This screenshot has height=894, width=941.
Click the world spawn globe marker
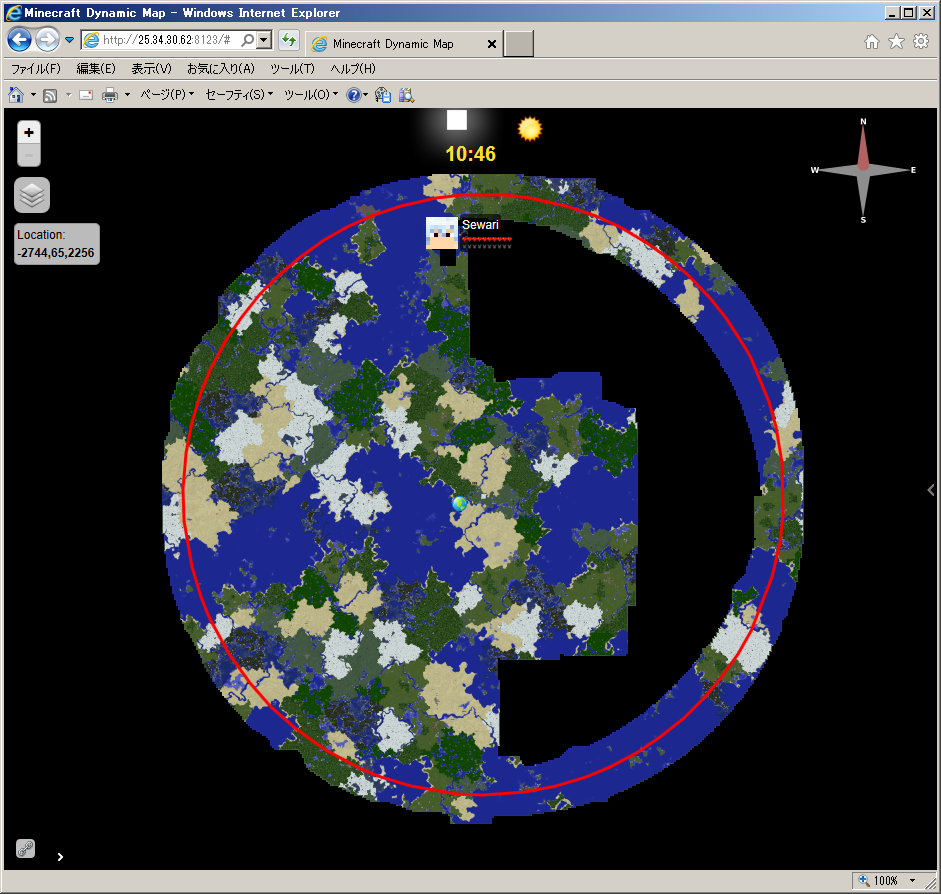460,503
